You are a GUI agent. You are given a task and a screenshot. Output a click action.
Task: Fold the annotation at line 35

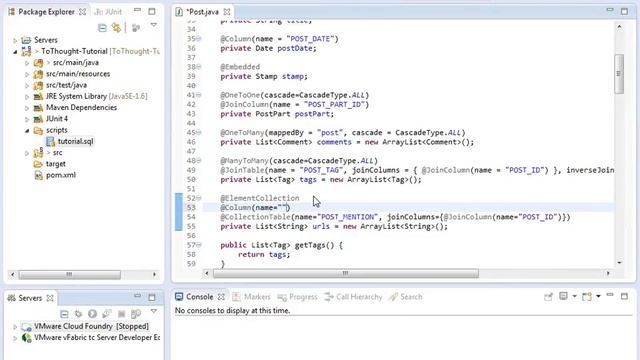pos(199,39)
